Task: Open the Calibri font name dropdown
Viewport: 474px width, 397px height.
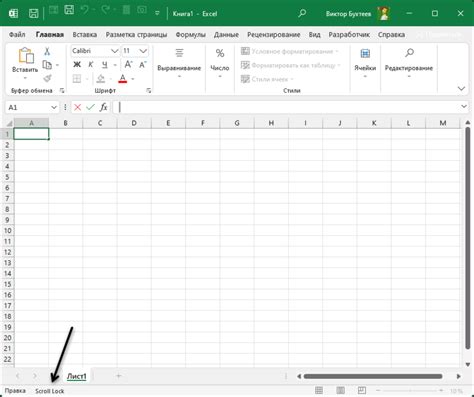Action: coord(115,51)
